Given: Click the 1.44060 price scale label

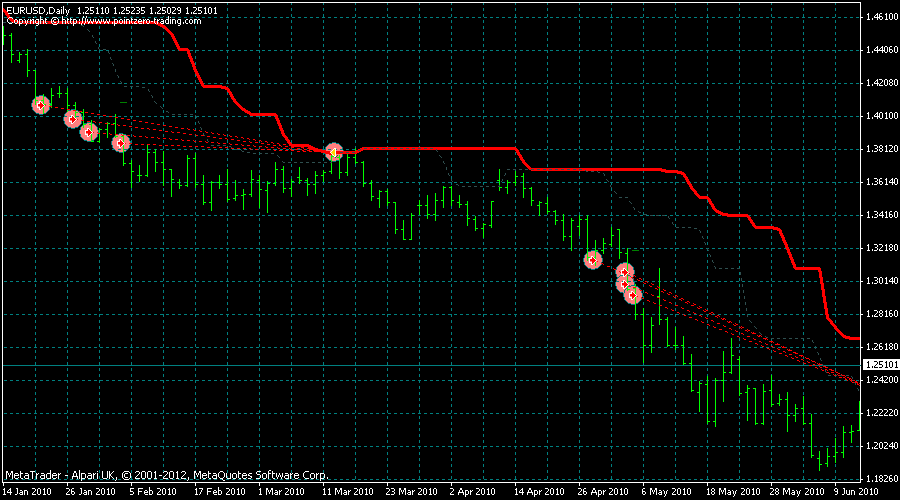Looking at the screenshot, I should point(882,51).
